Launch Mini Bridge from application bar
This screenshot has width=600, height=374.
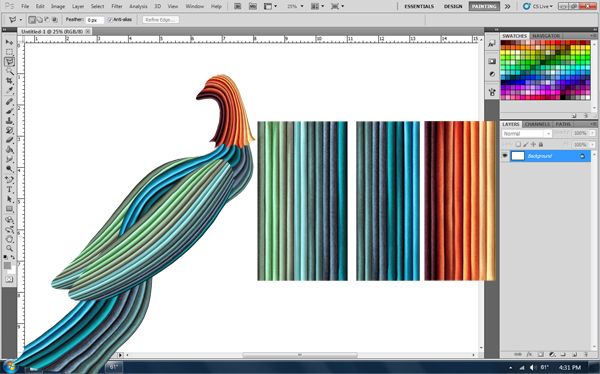[253, 6]
